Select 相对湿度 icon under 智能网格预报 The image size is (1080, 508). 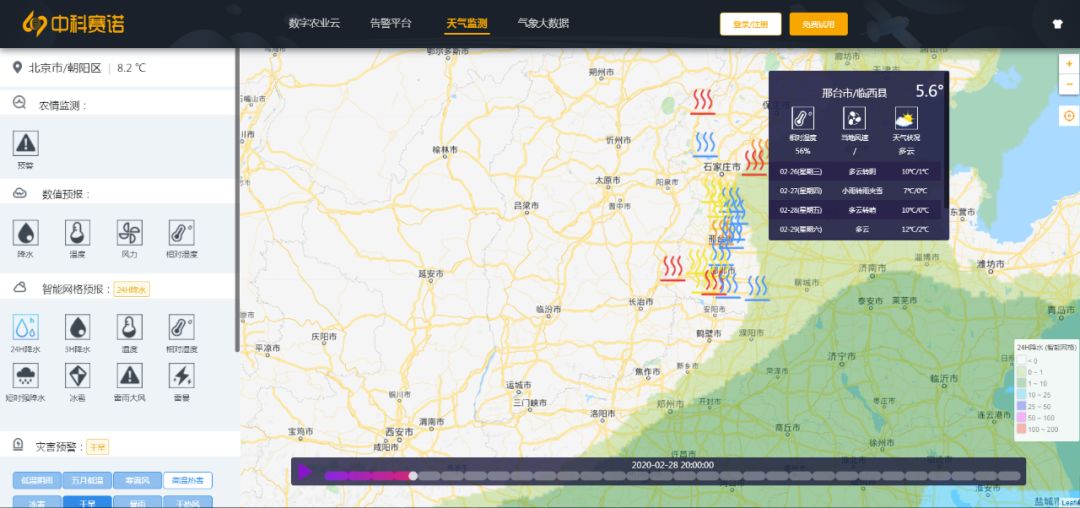[182, 327]
